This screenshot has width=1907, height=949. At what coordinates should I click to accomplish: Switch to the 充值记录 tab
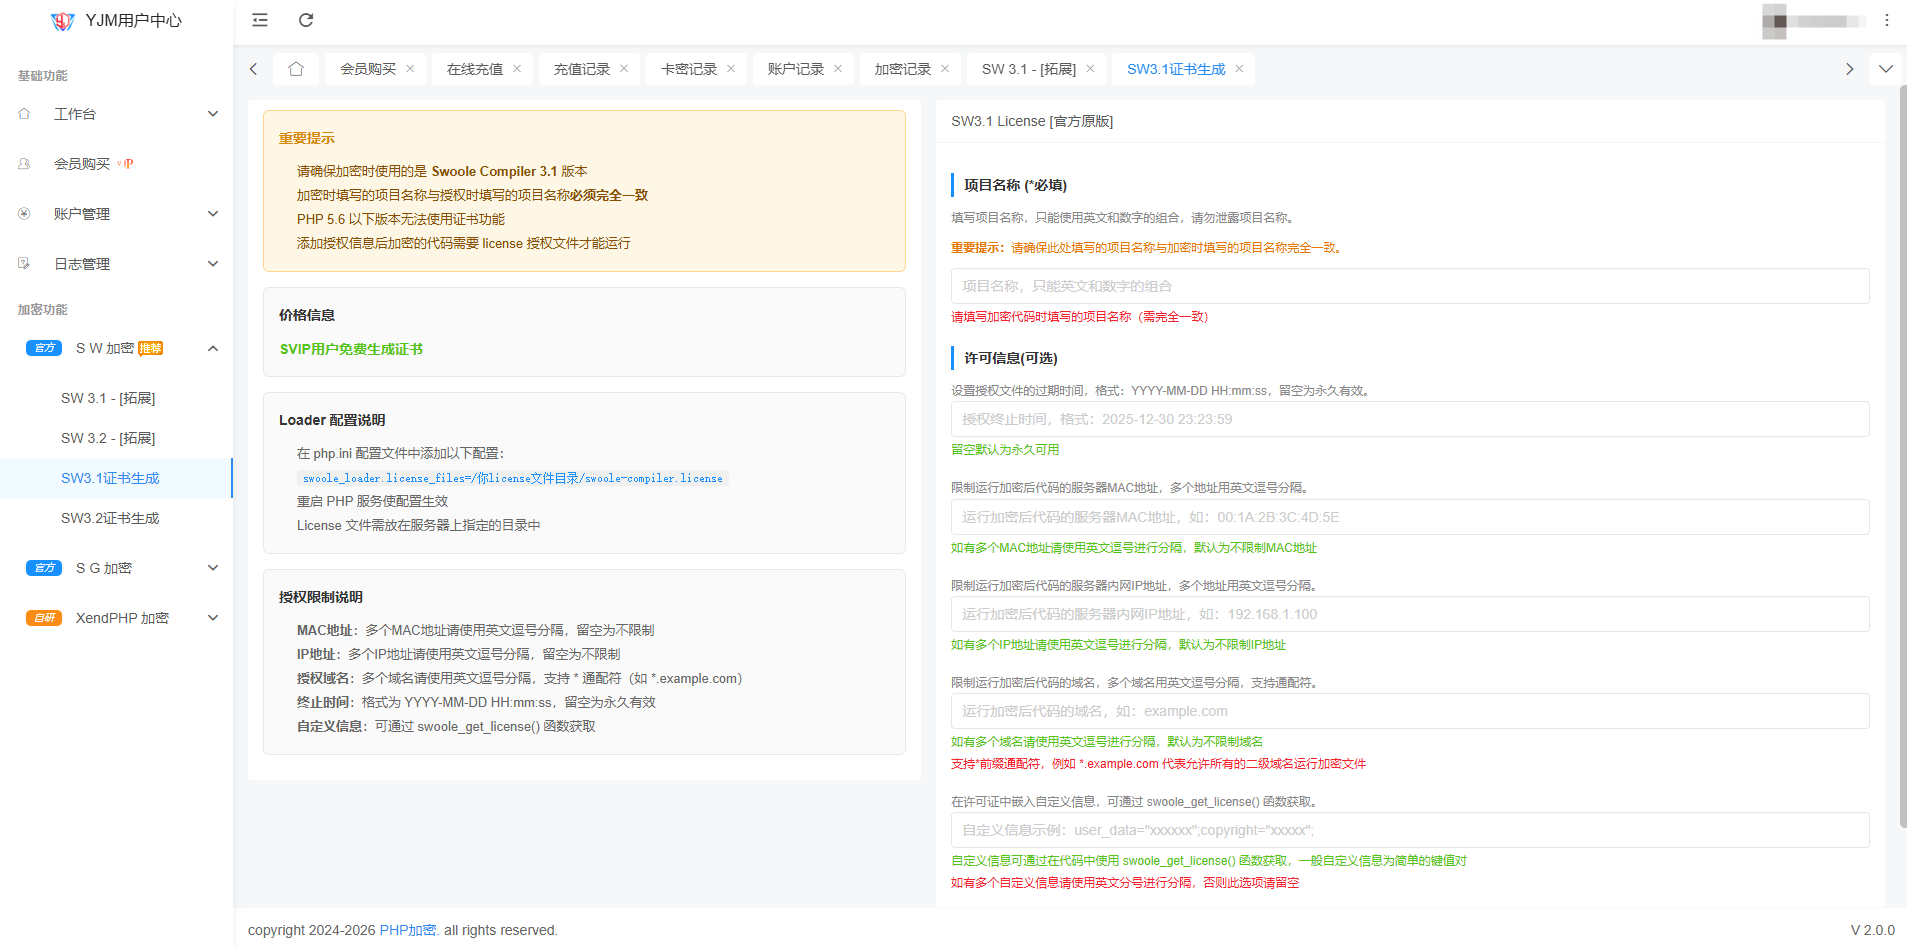click(x=581, y=69)
